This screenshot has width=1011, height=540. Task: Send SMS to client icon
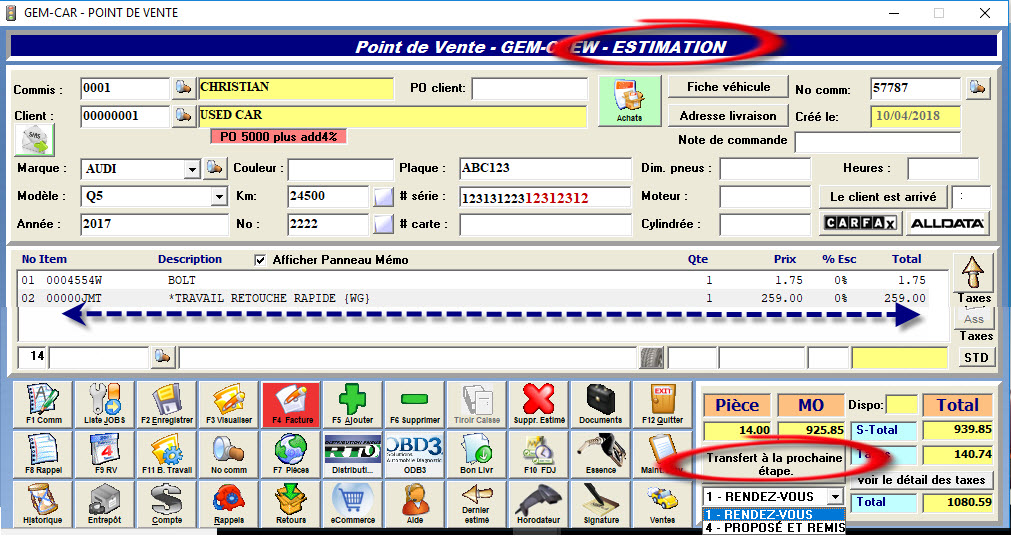[x=35, y=140]
